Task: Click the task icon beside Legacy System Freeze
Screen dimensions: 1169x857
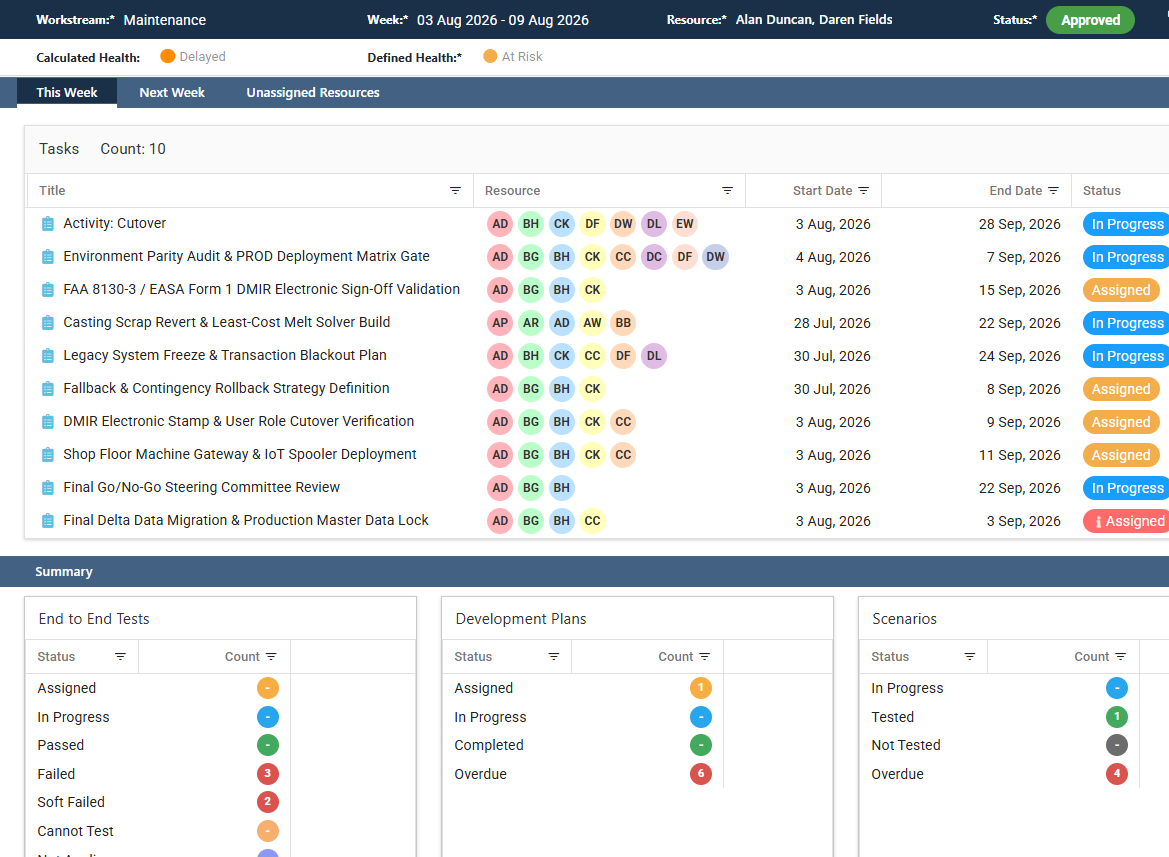Action: coord(48,355)
